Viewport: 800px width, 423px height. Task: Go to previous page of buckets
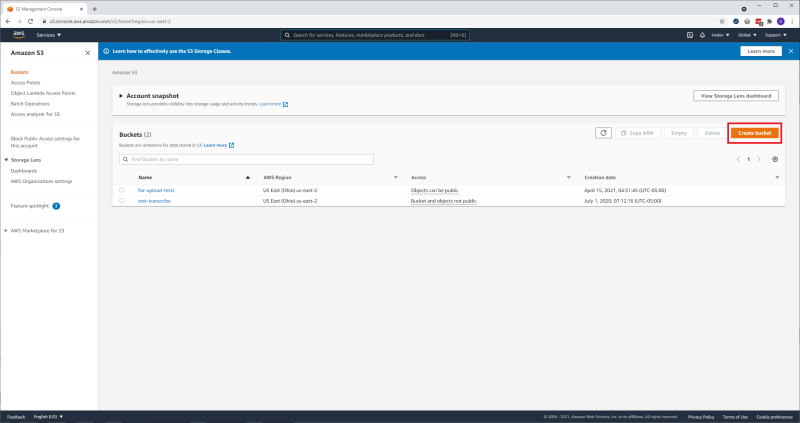click(738, 159)
